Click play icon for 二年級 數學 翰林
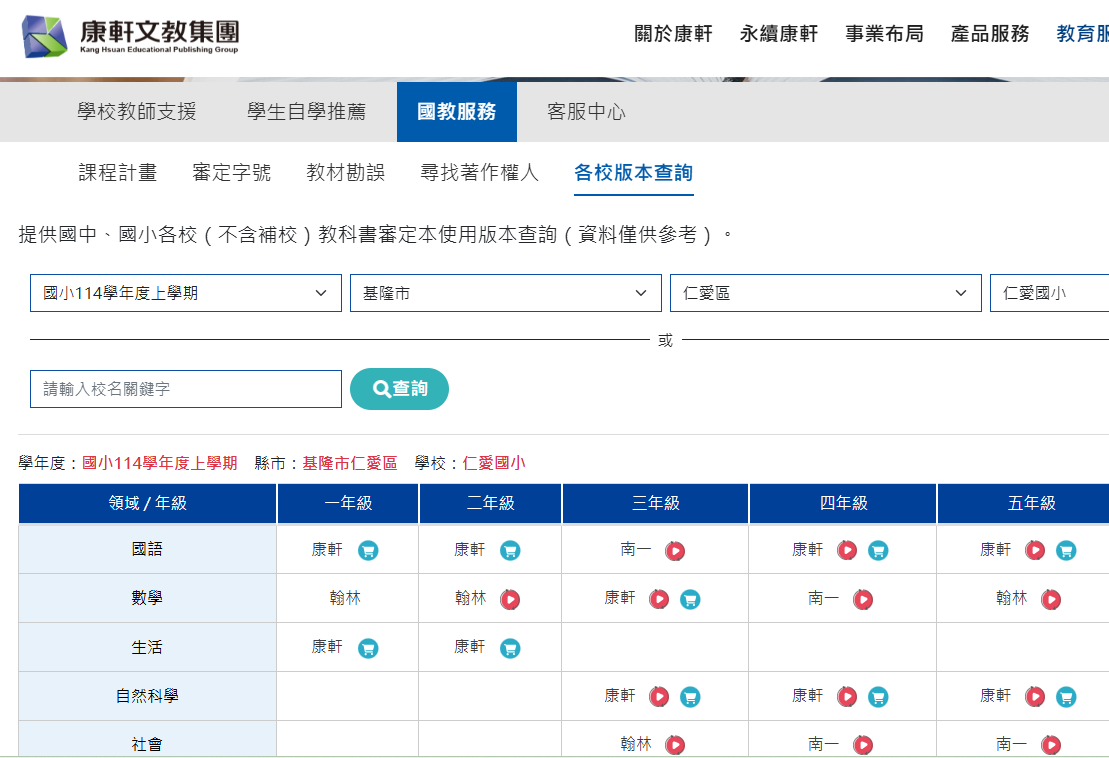The image size is (1109, 758). [510, 599]
